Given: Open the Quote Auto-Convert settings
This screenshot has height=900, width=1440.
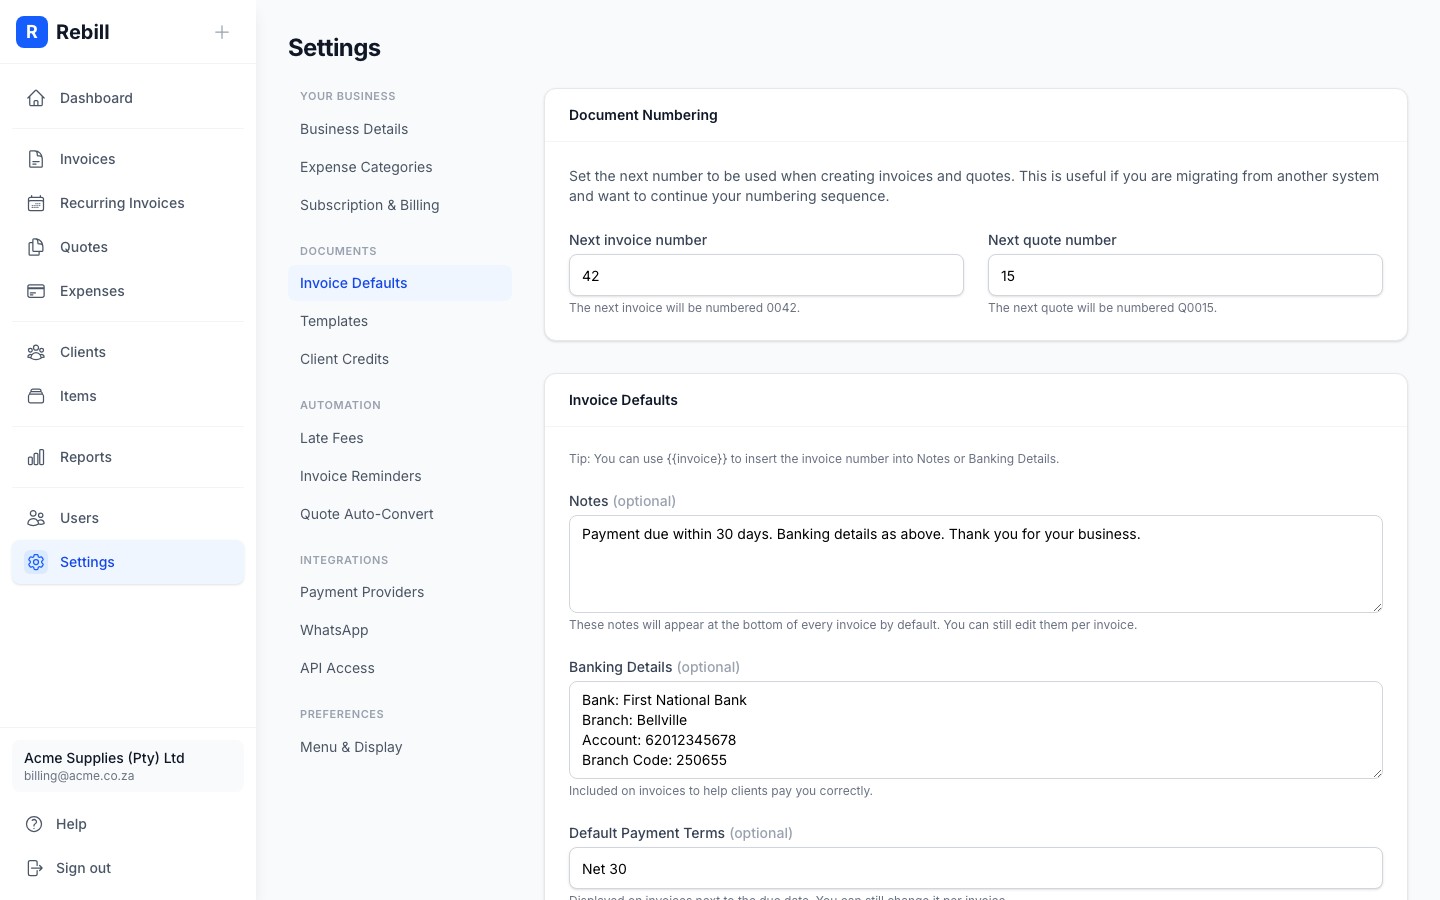Looking at the screenshot, I should pyautogui.click(x=366, y=513).
